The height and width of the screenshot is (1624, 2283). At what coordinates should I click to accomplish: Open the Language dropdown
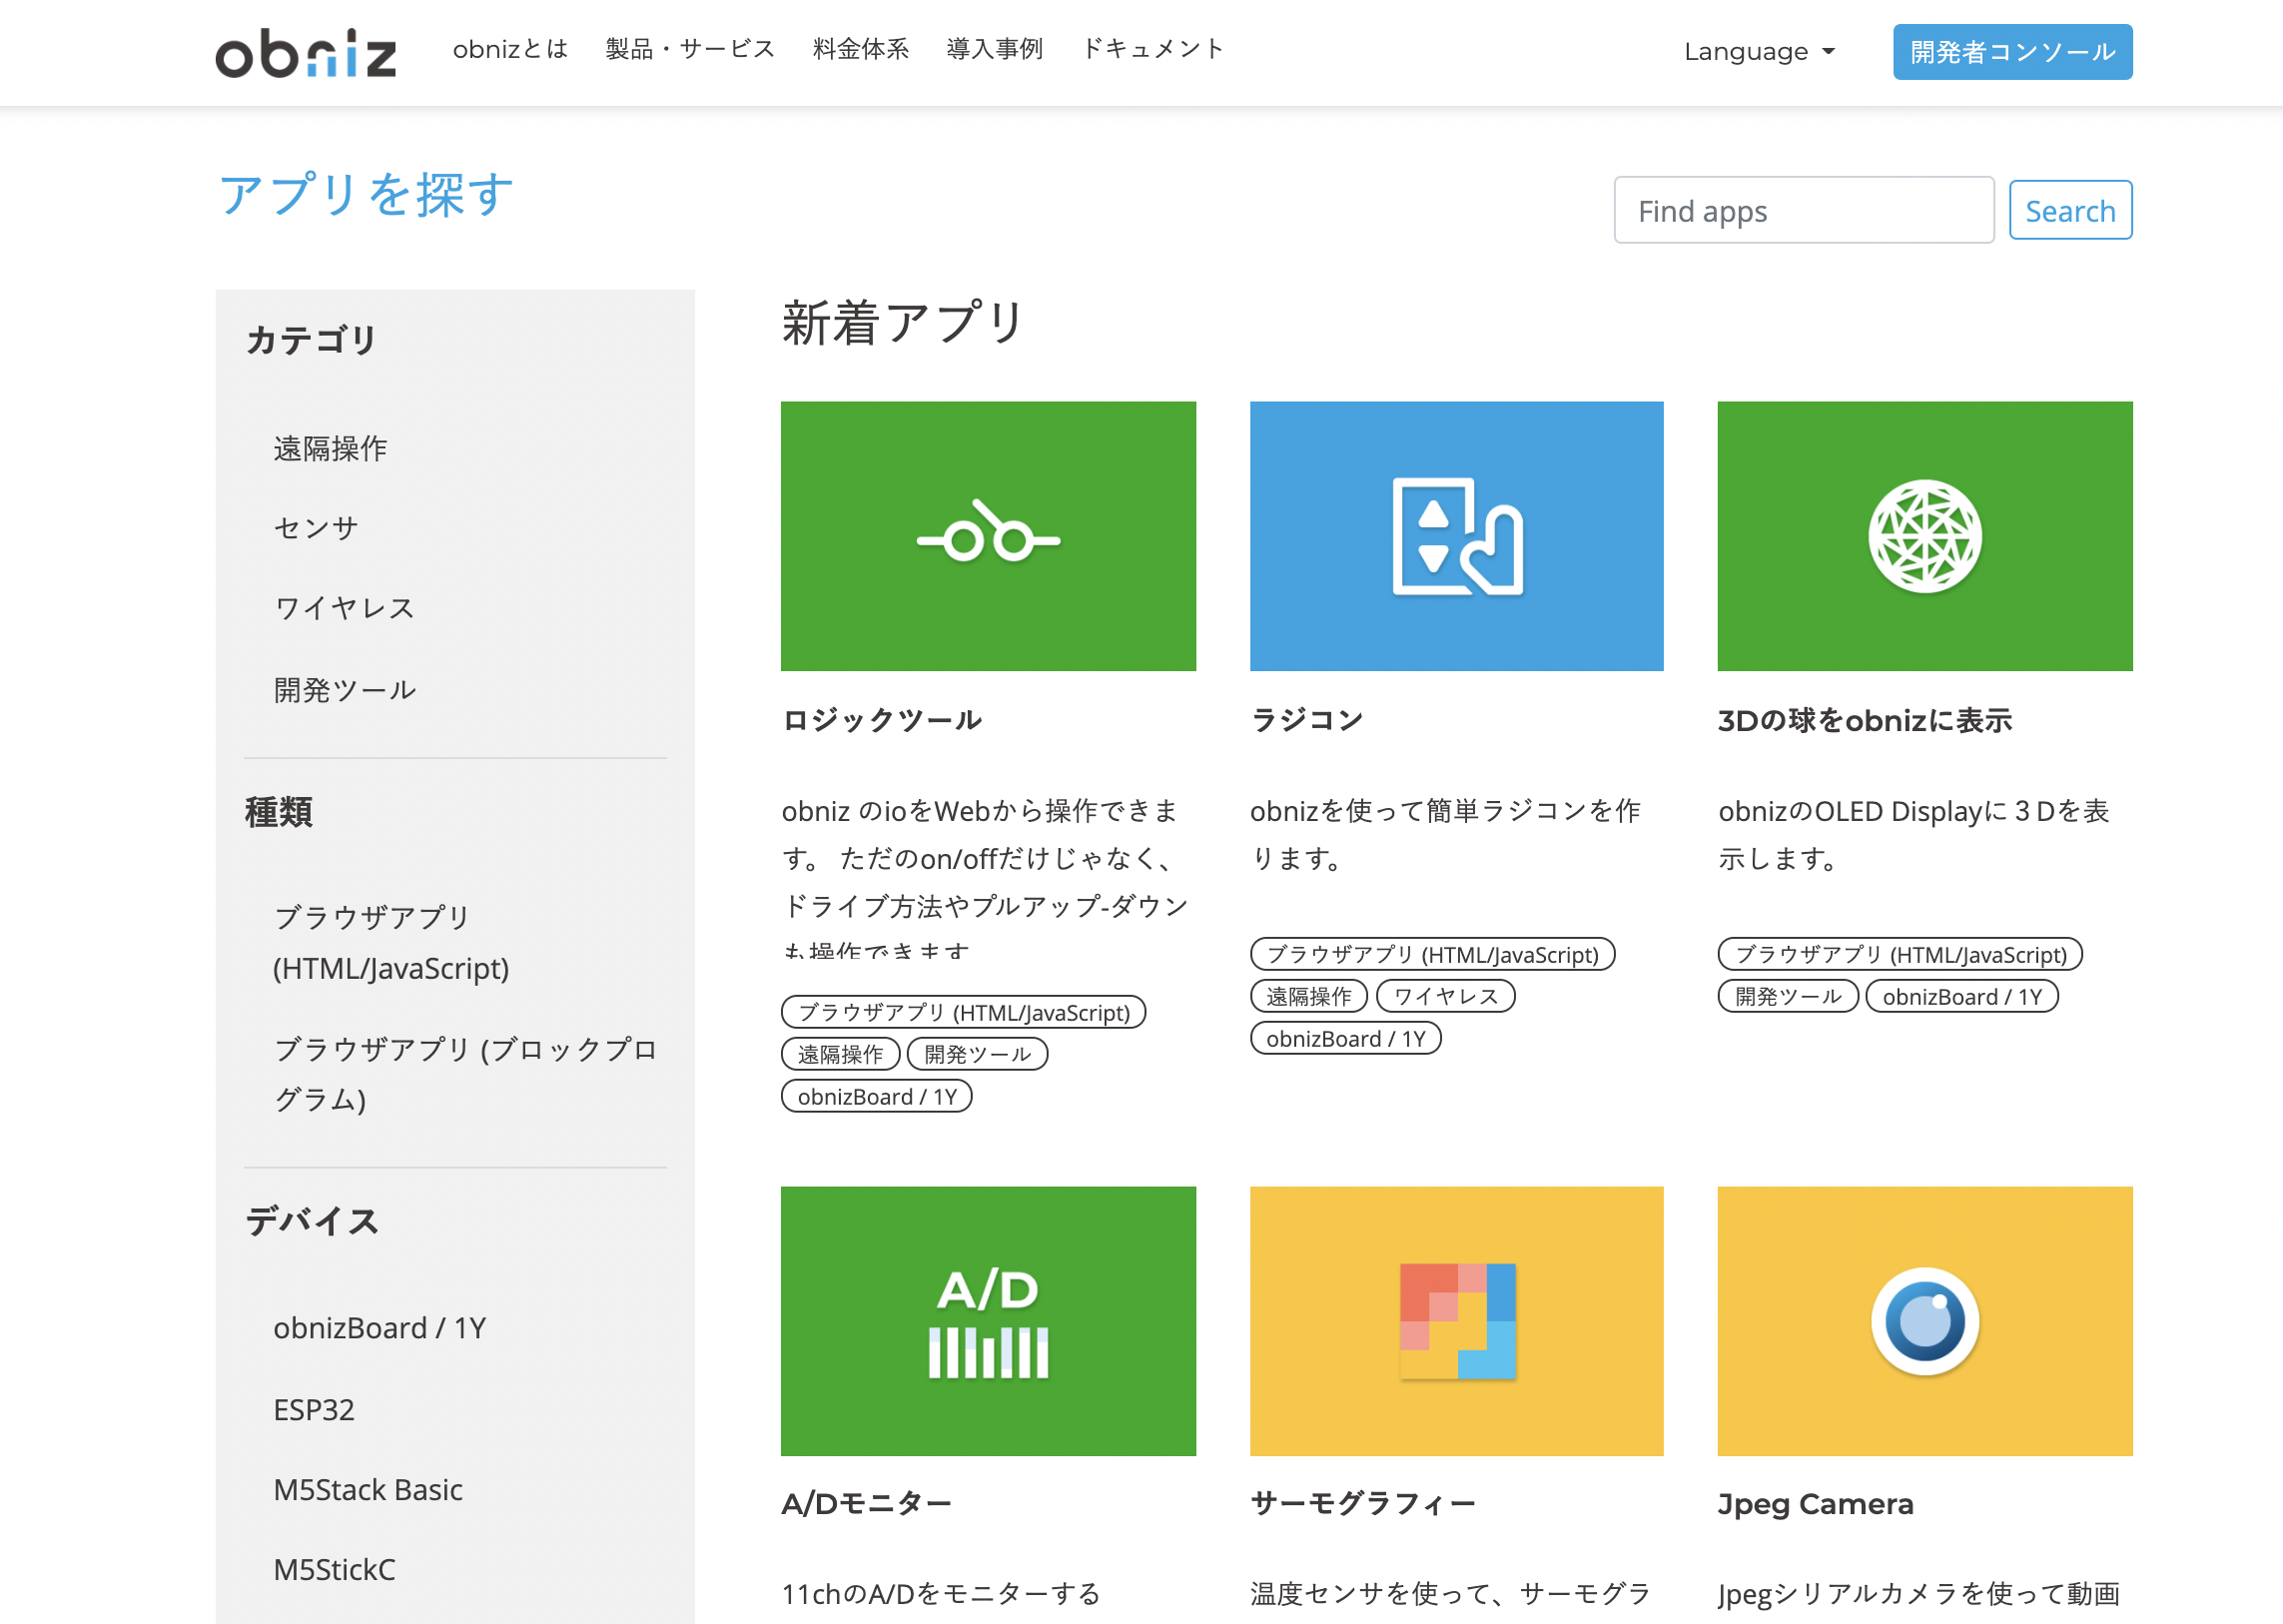click(1758, 51)
